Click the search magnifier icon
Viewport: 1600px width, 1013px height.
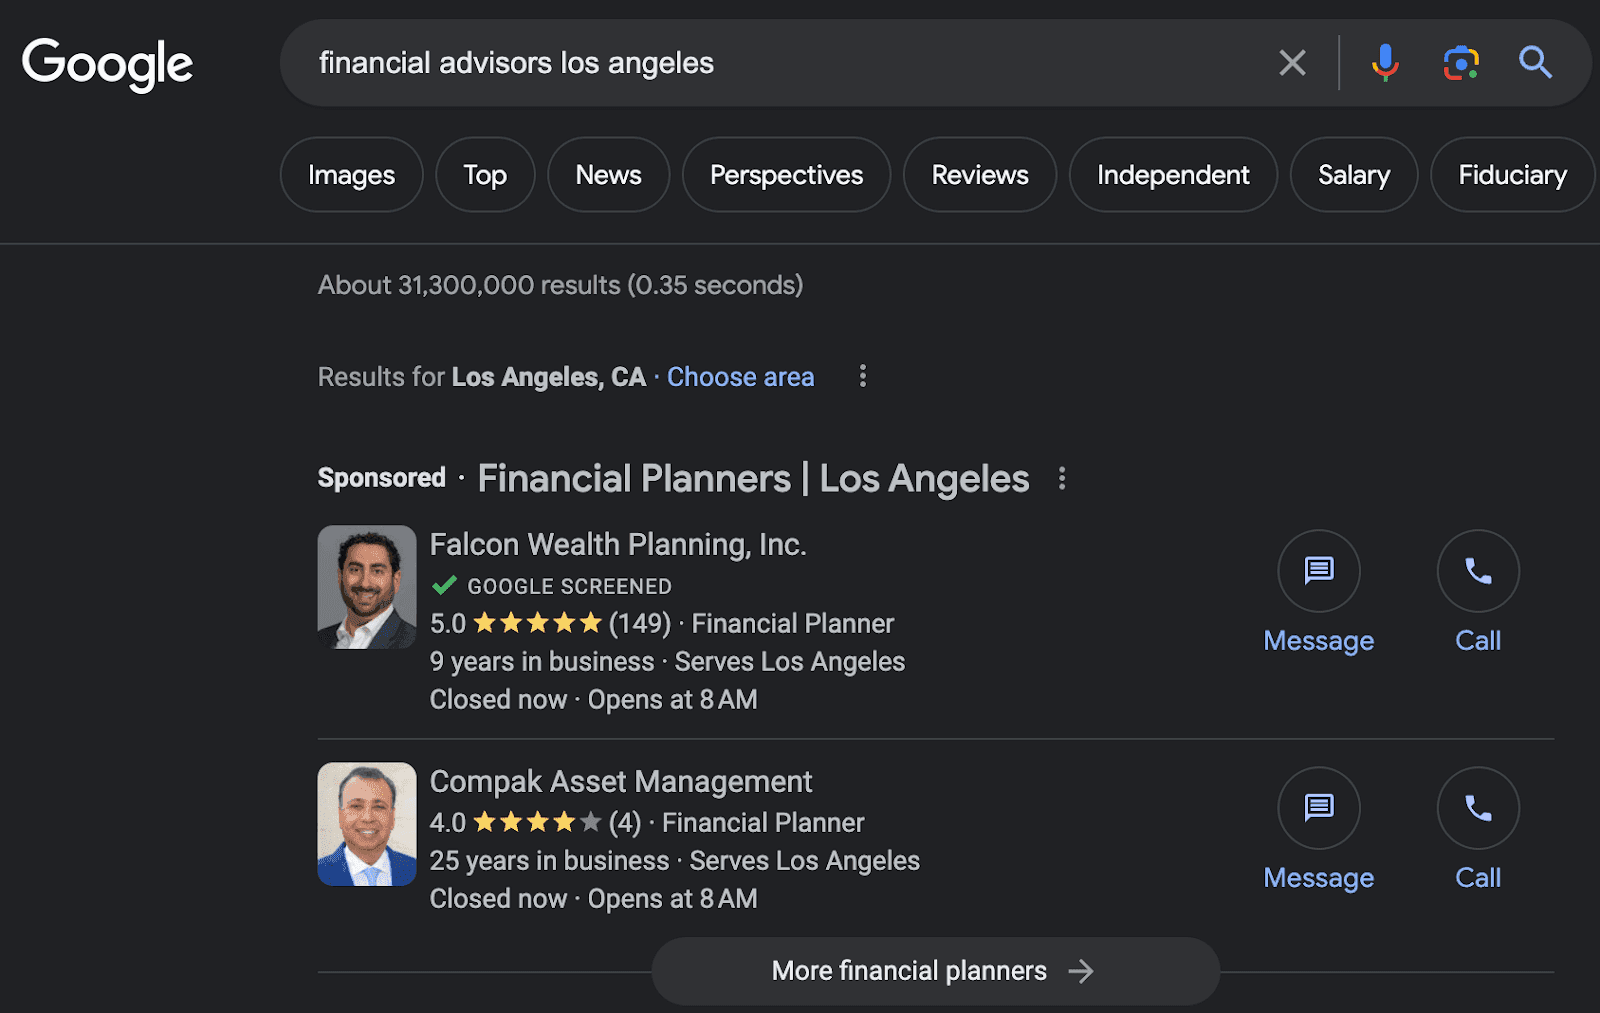pyautogui.click(x=1536, y=63)
